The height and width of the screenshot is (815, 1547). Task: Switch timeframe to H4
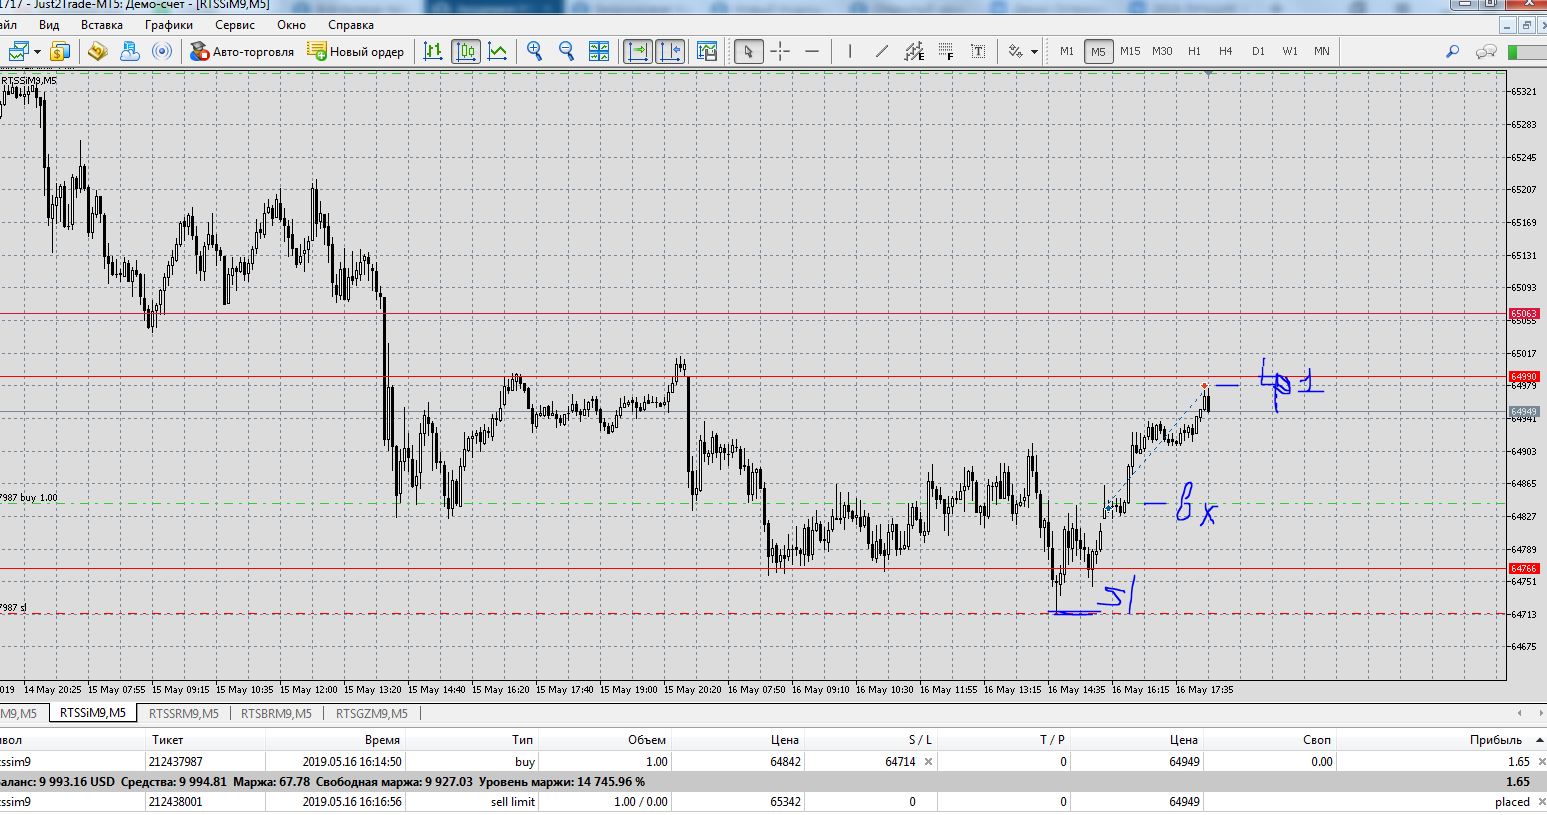coord(1226,51)
